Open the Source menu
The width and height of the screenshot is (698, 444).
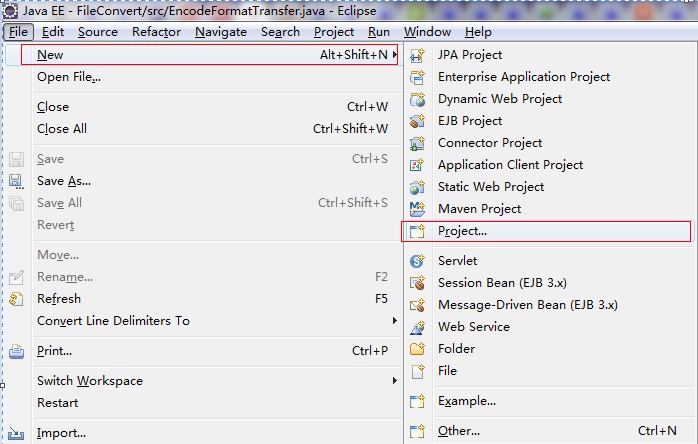98,32
